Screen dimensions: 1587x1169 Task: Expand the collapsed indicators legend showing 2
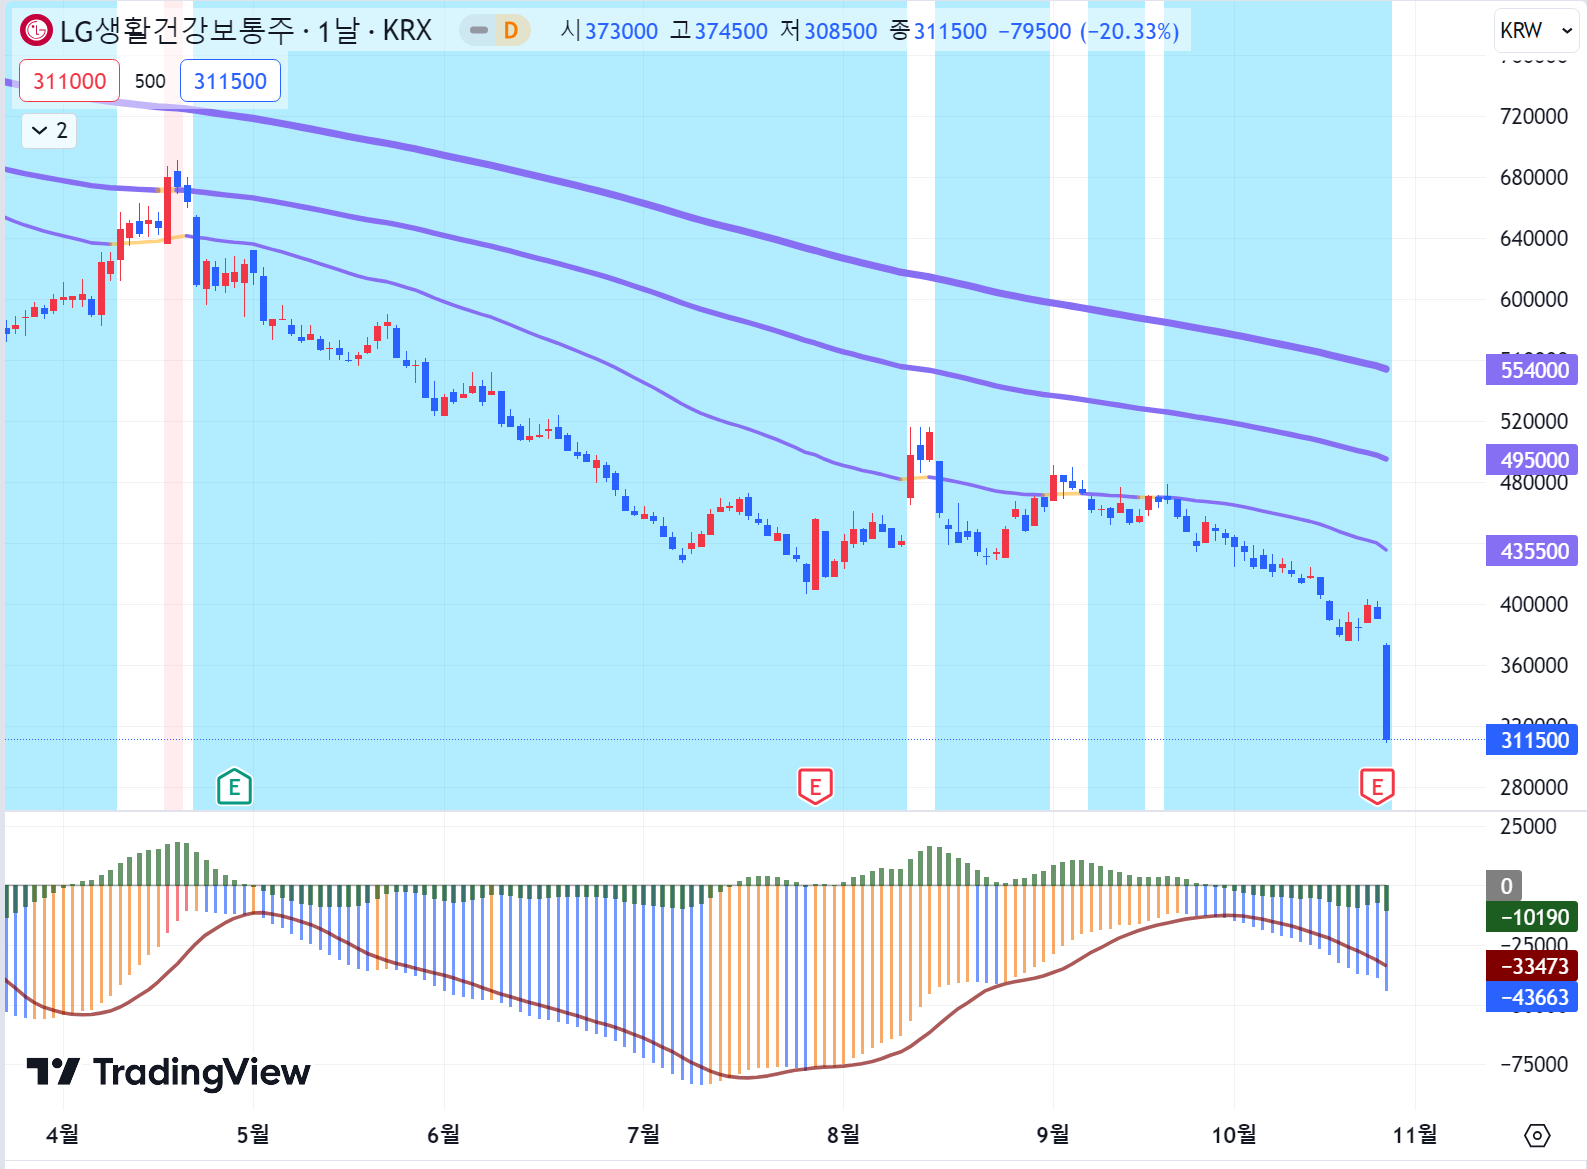pyautogui.click(x=50, y=130)
